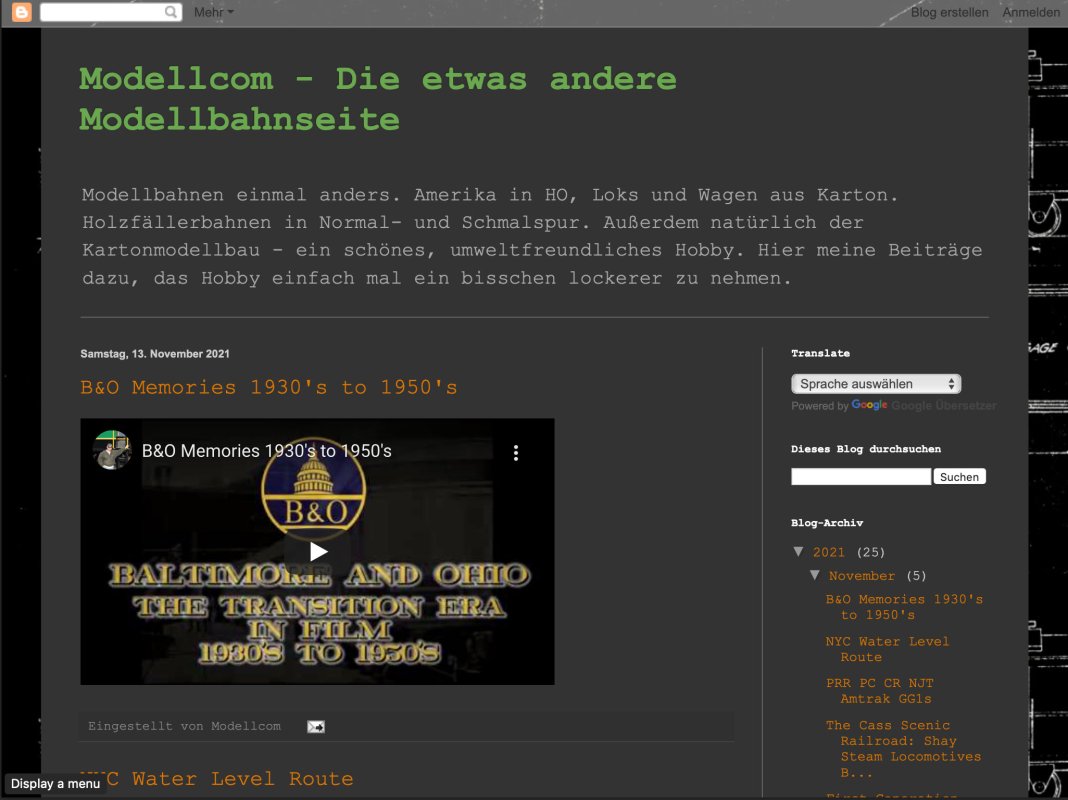Collapse the 2021 archive year
This screenshot has height=800, width=1068.
(x=798, y=552)
